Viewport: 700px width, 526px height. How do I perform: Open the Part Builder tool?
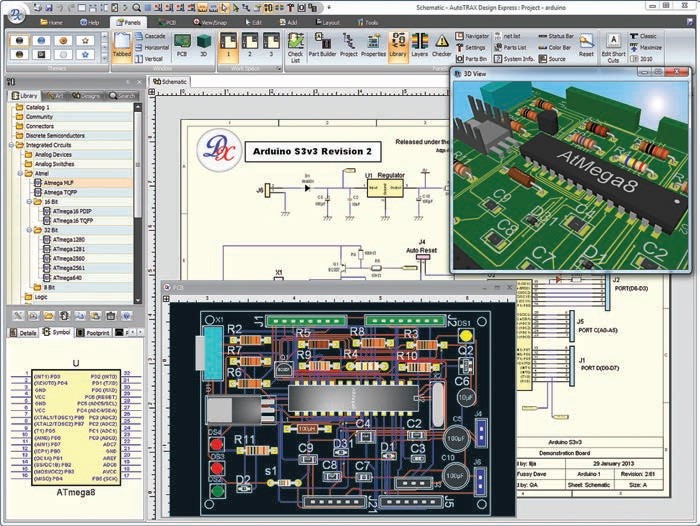coord(321,45)
